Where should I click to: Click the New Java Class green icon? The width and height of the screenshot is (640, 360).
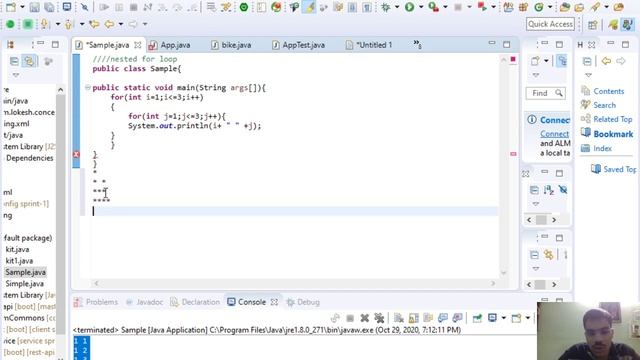(538, 7)
